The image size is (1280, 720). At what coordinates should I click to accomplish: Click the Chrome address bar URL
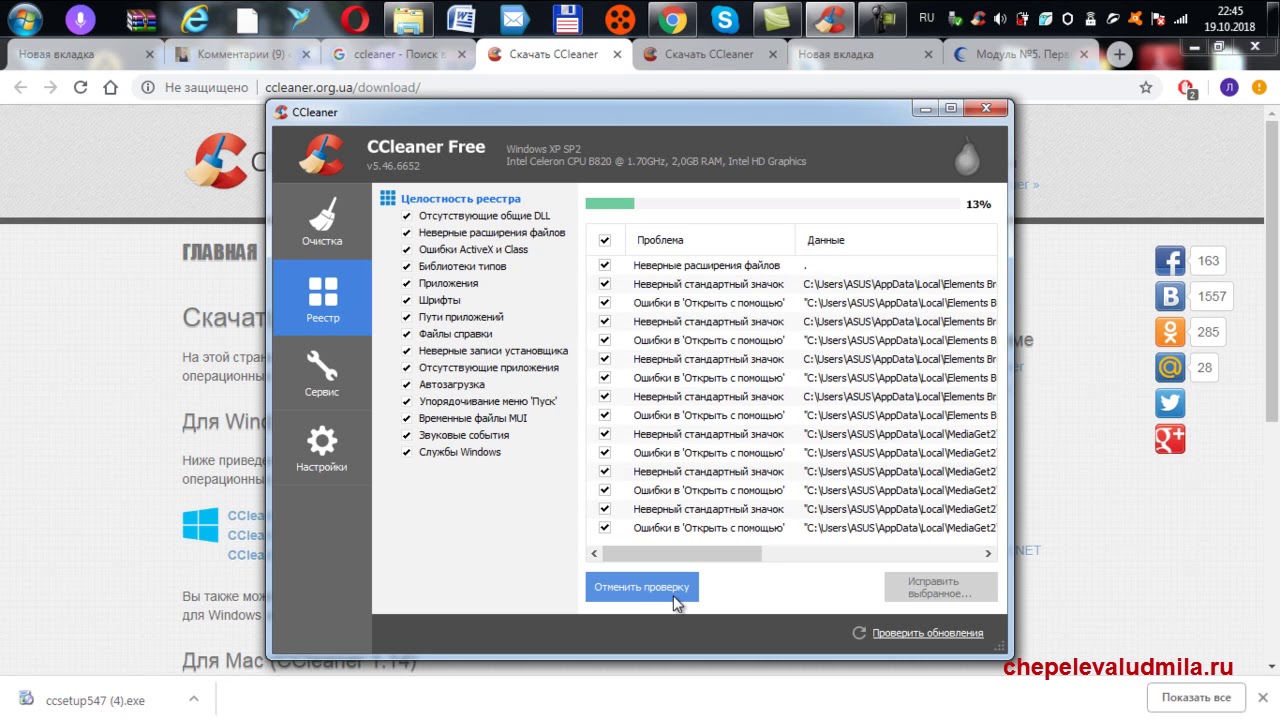pos(342,88)
